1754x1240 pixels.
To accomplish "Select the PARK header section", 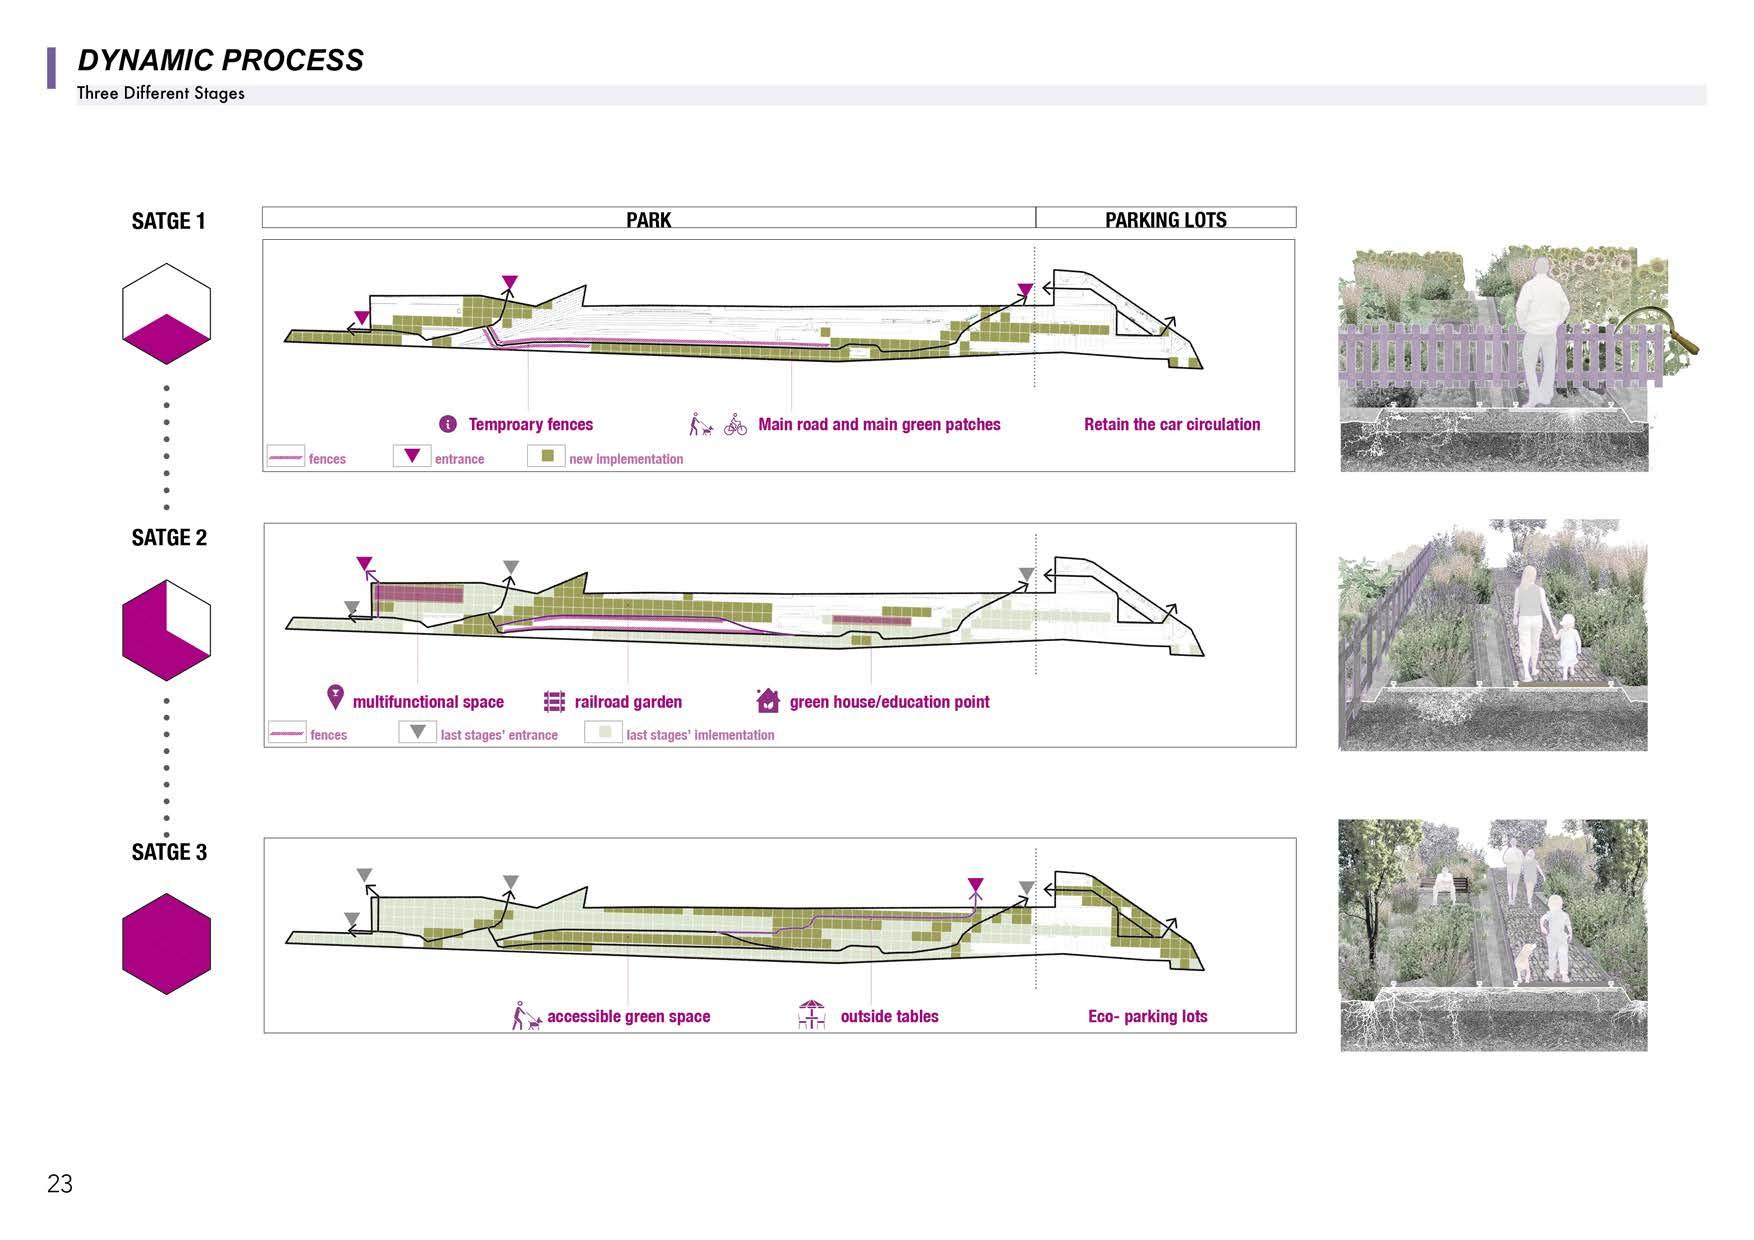I will (x=649, y=218).
